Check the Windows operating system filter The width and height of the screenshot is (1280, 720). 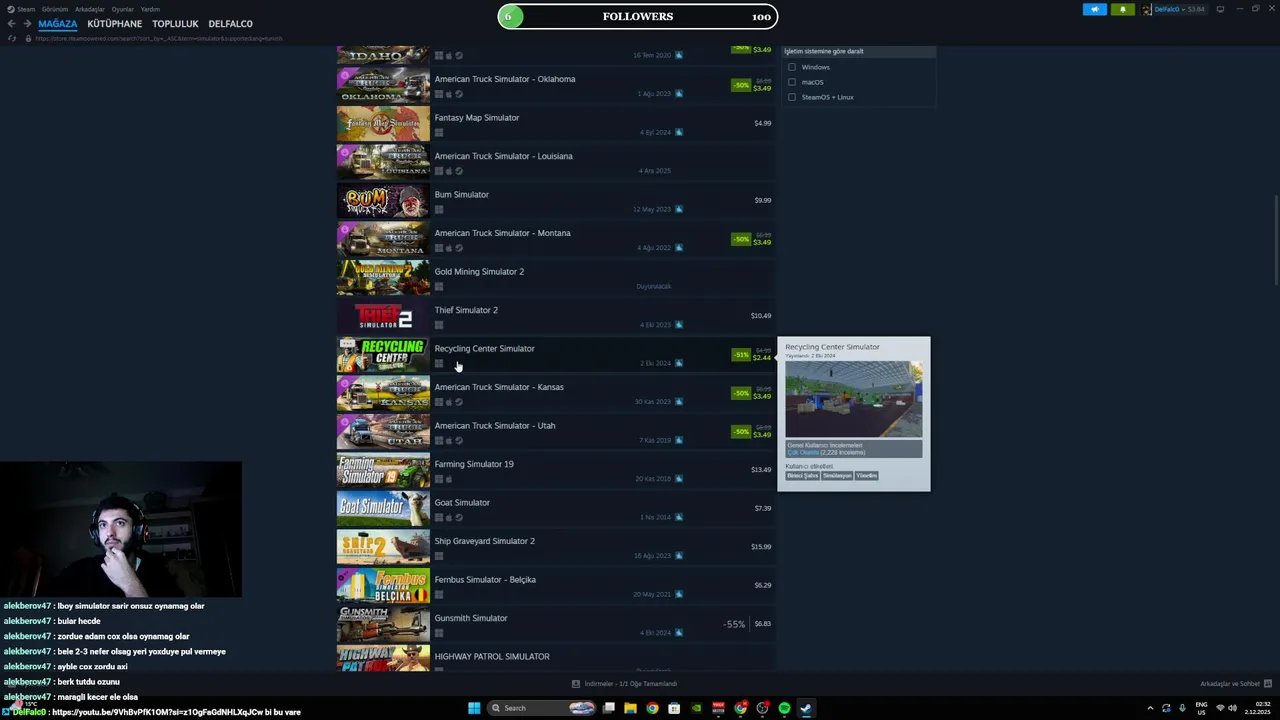pos(792,67)
